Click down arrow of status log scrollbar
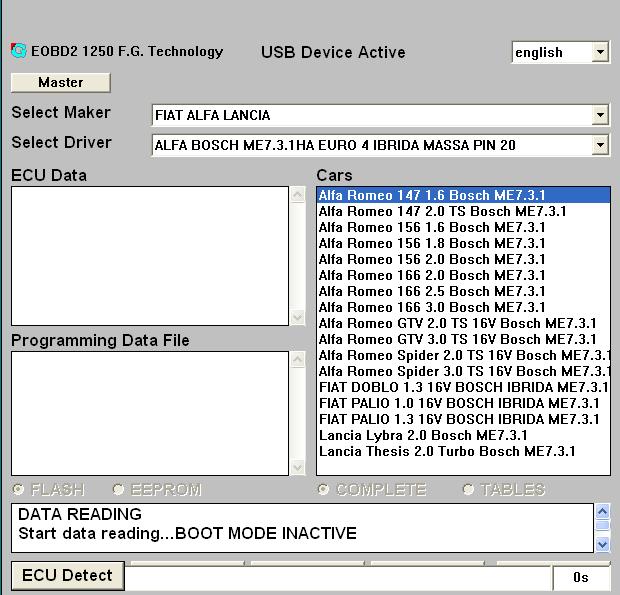The image size is (620, 595). 602,544
